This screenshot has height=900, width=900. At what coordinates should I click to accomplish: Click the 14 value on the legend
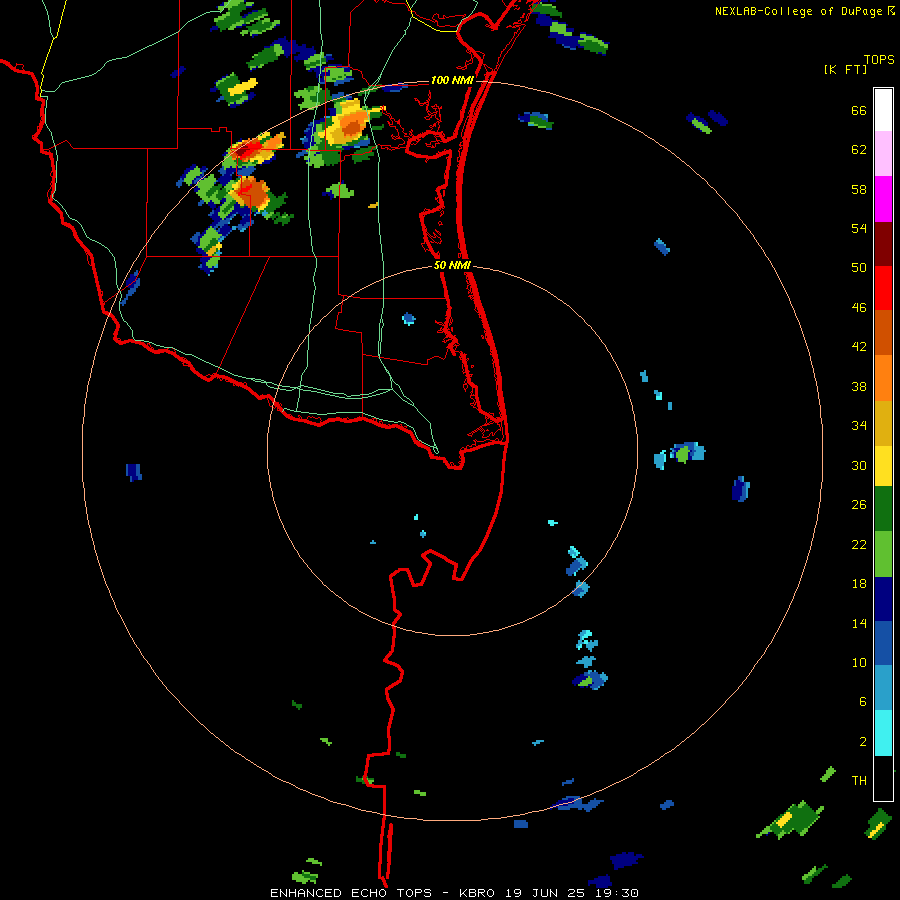point(859,623)
